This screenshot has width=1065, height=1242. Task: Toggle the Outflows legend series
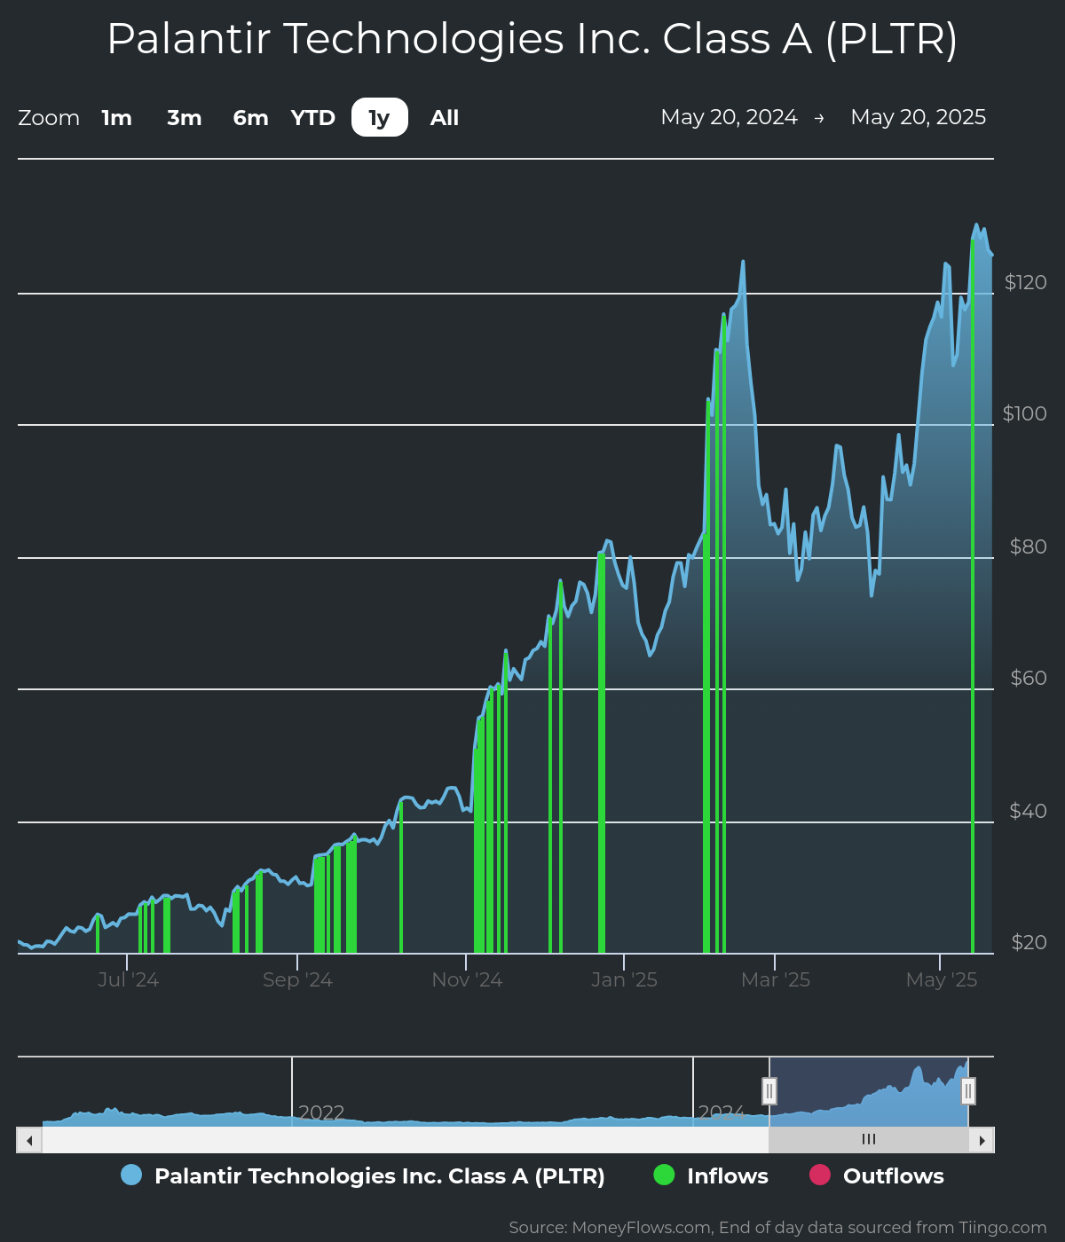point(876,1176)
